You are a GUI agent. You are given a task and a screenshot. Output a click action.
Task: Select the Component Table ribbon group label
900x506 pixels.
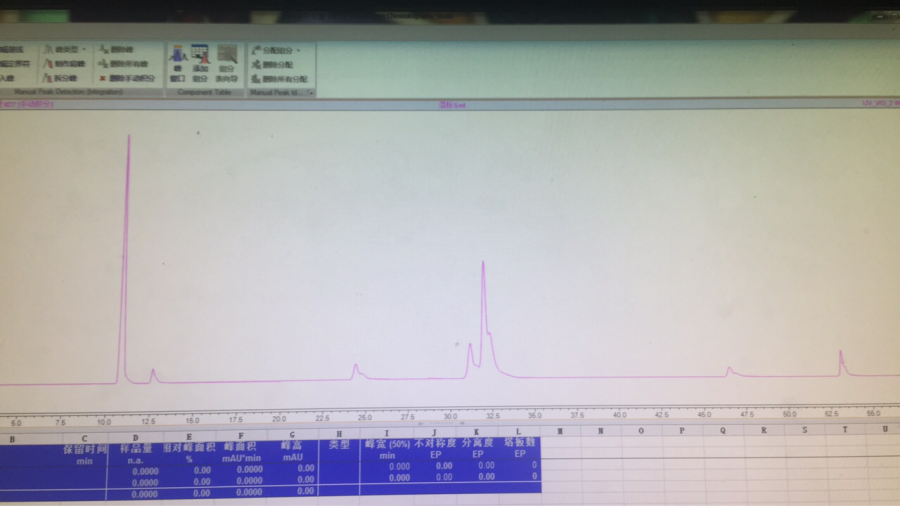204,92
